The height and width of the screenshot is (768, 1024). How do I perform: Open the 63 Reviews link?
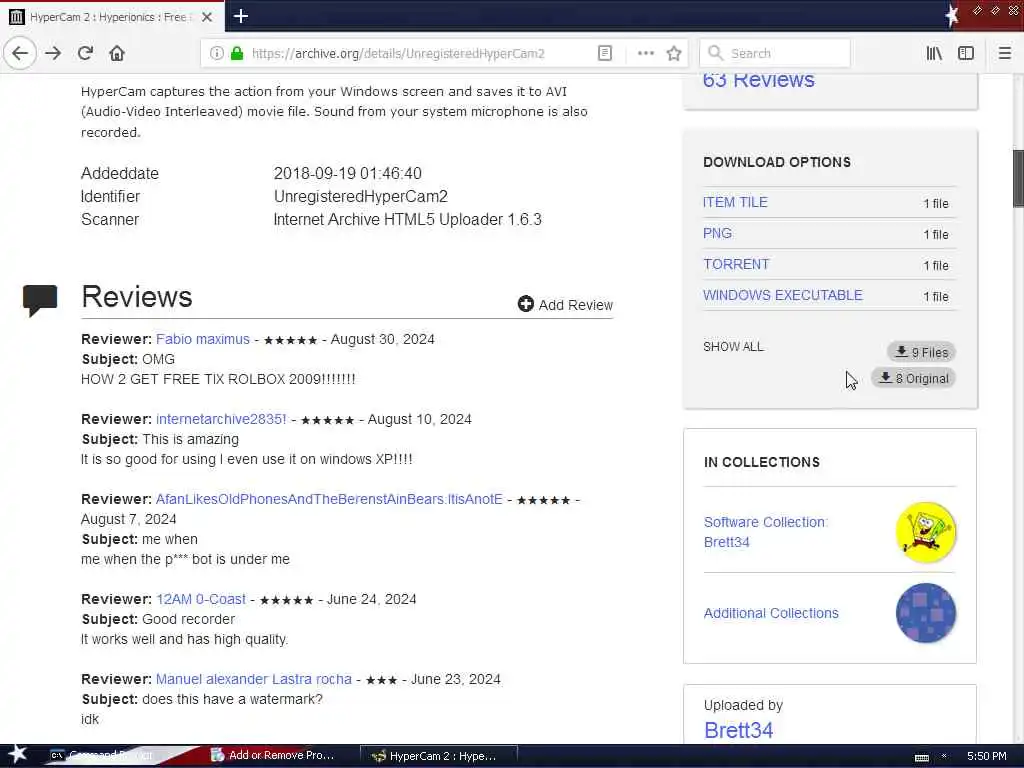pos(758,81)
